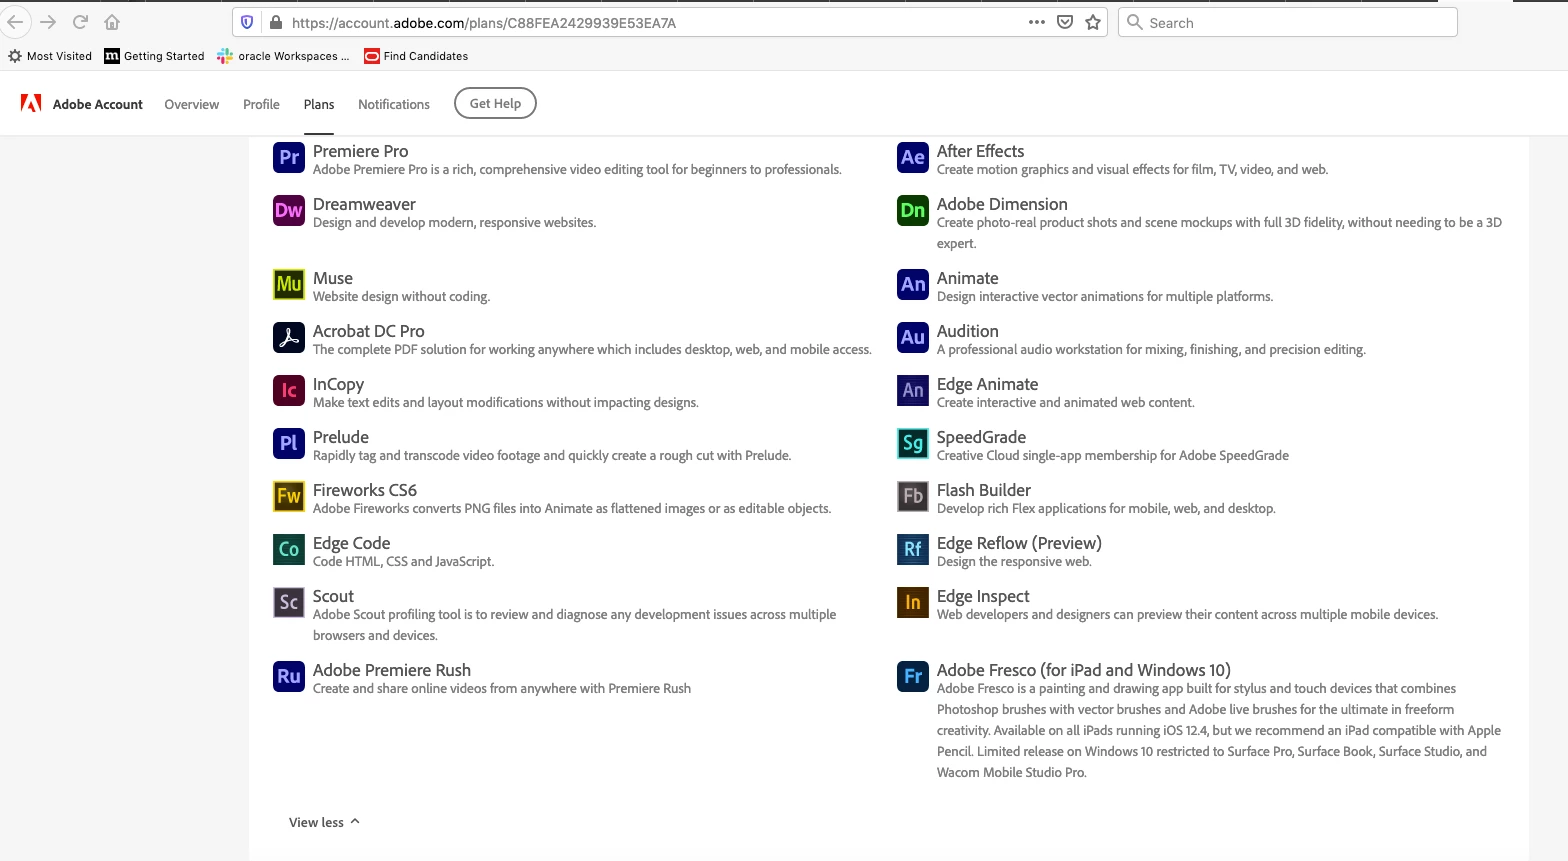
Task: Click the SpeedGrade title text
Action: [x=981, y=437]
